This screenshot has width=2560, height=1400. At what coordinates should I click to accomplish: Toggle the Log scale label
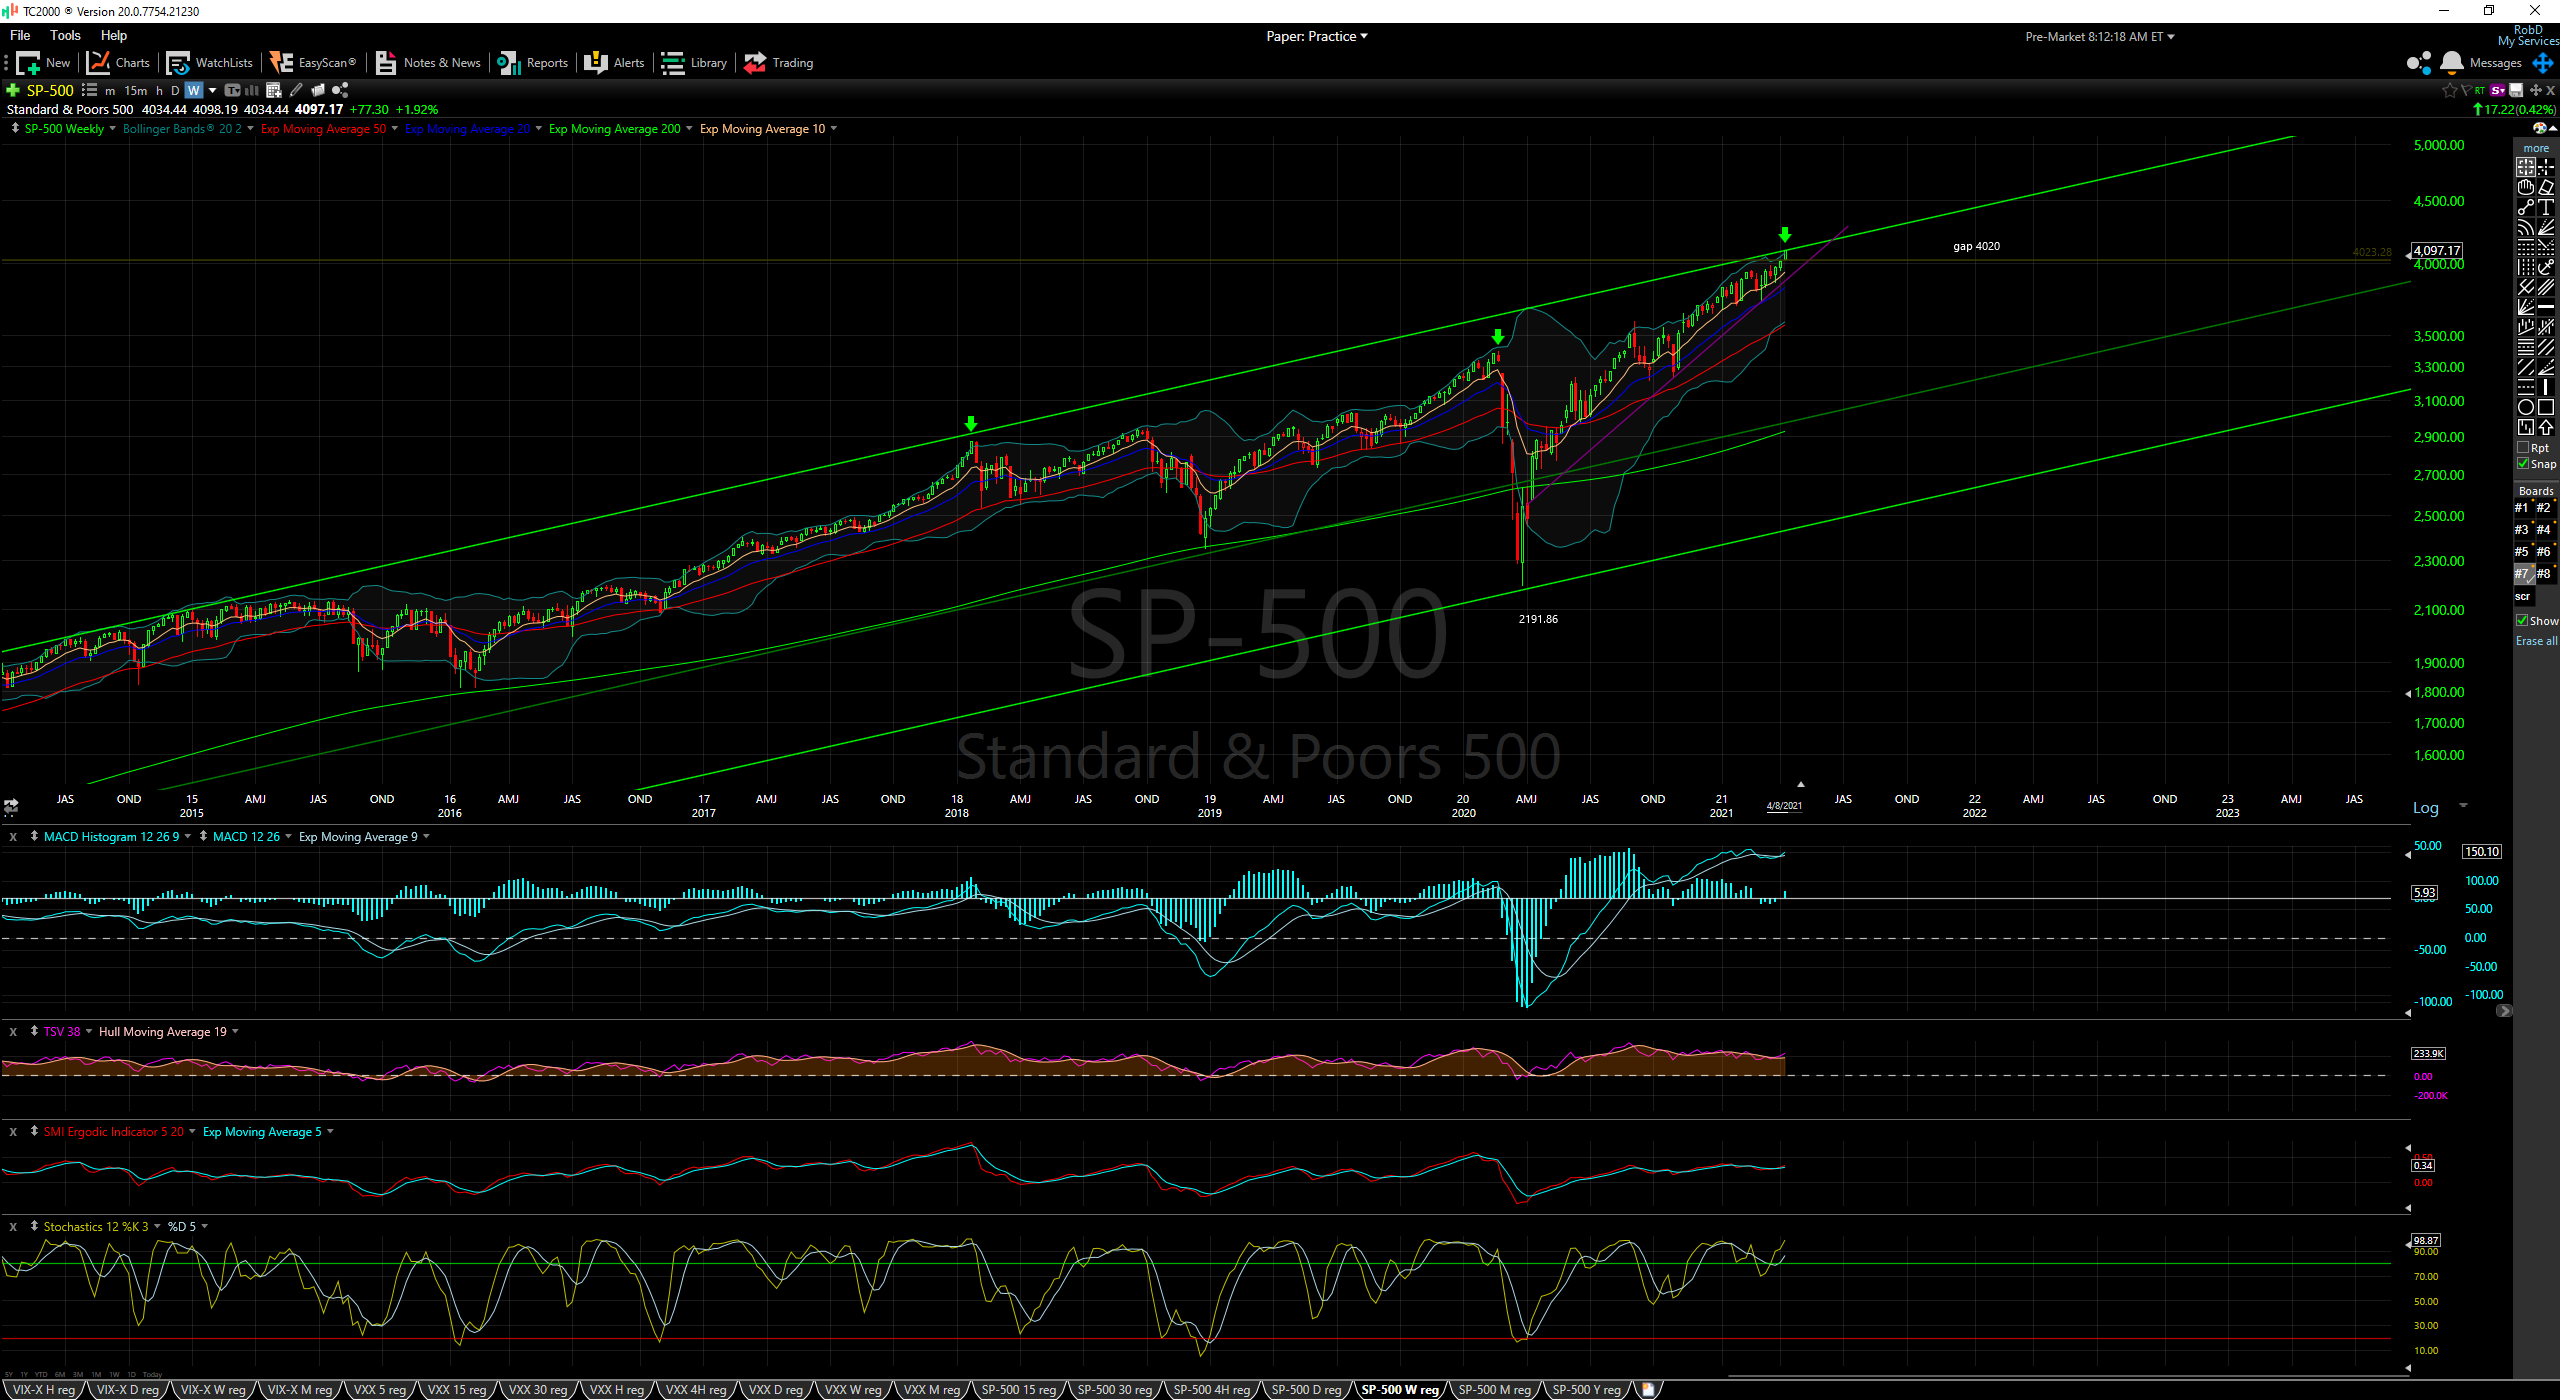pos(2426,808)
